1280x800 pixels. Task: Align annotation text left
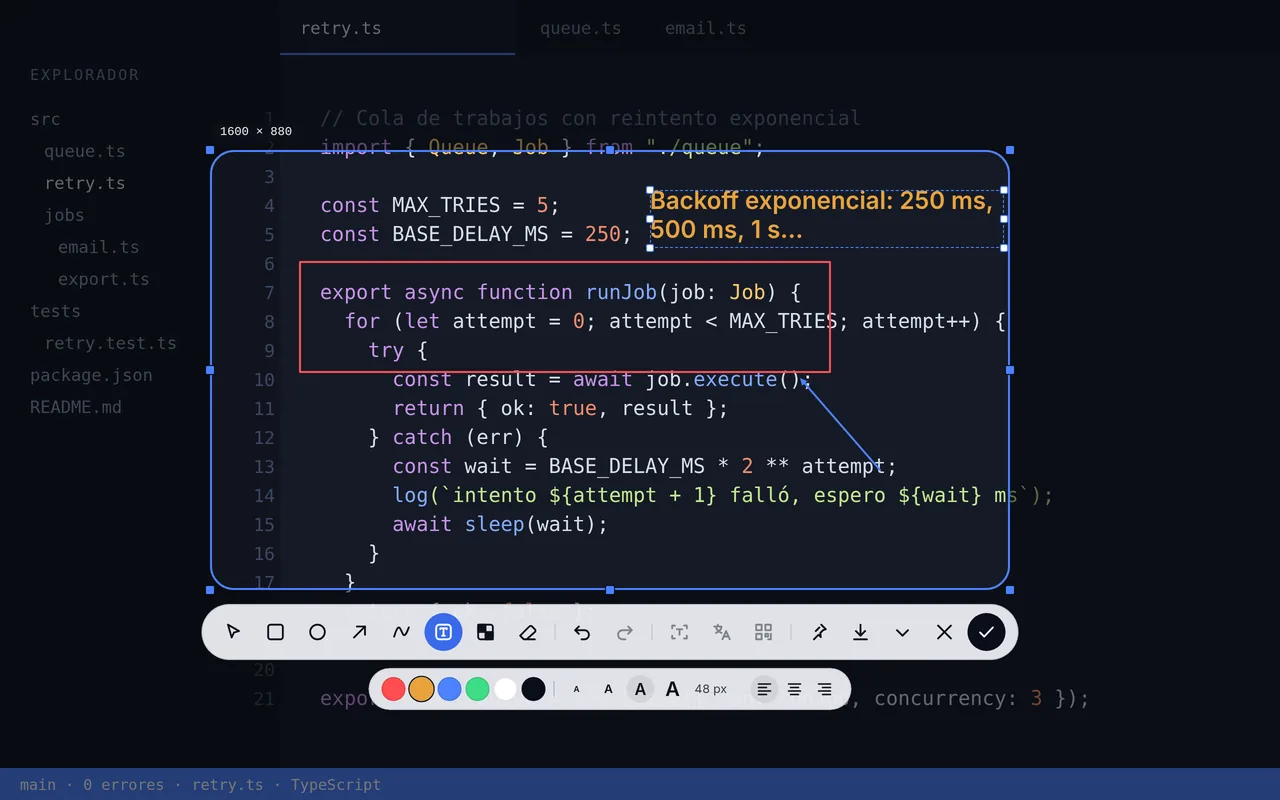coord(765,689)
